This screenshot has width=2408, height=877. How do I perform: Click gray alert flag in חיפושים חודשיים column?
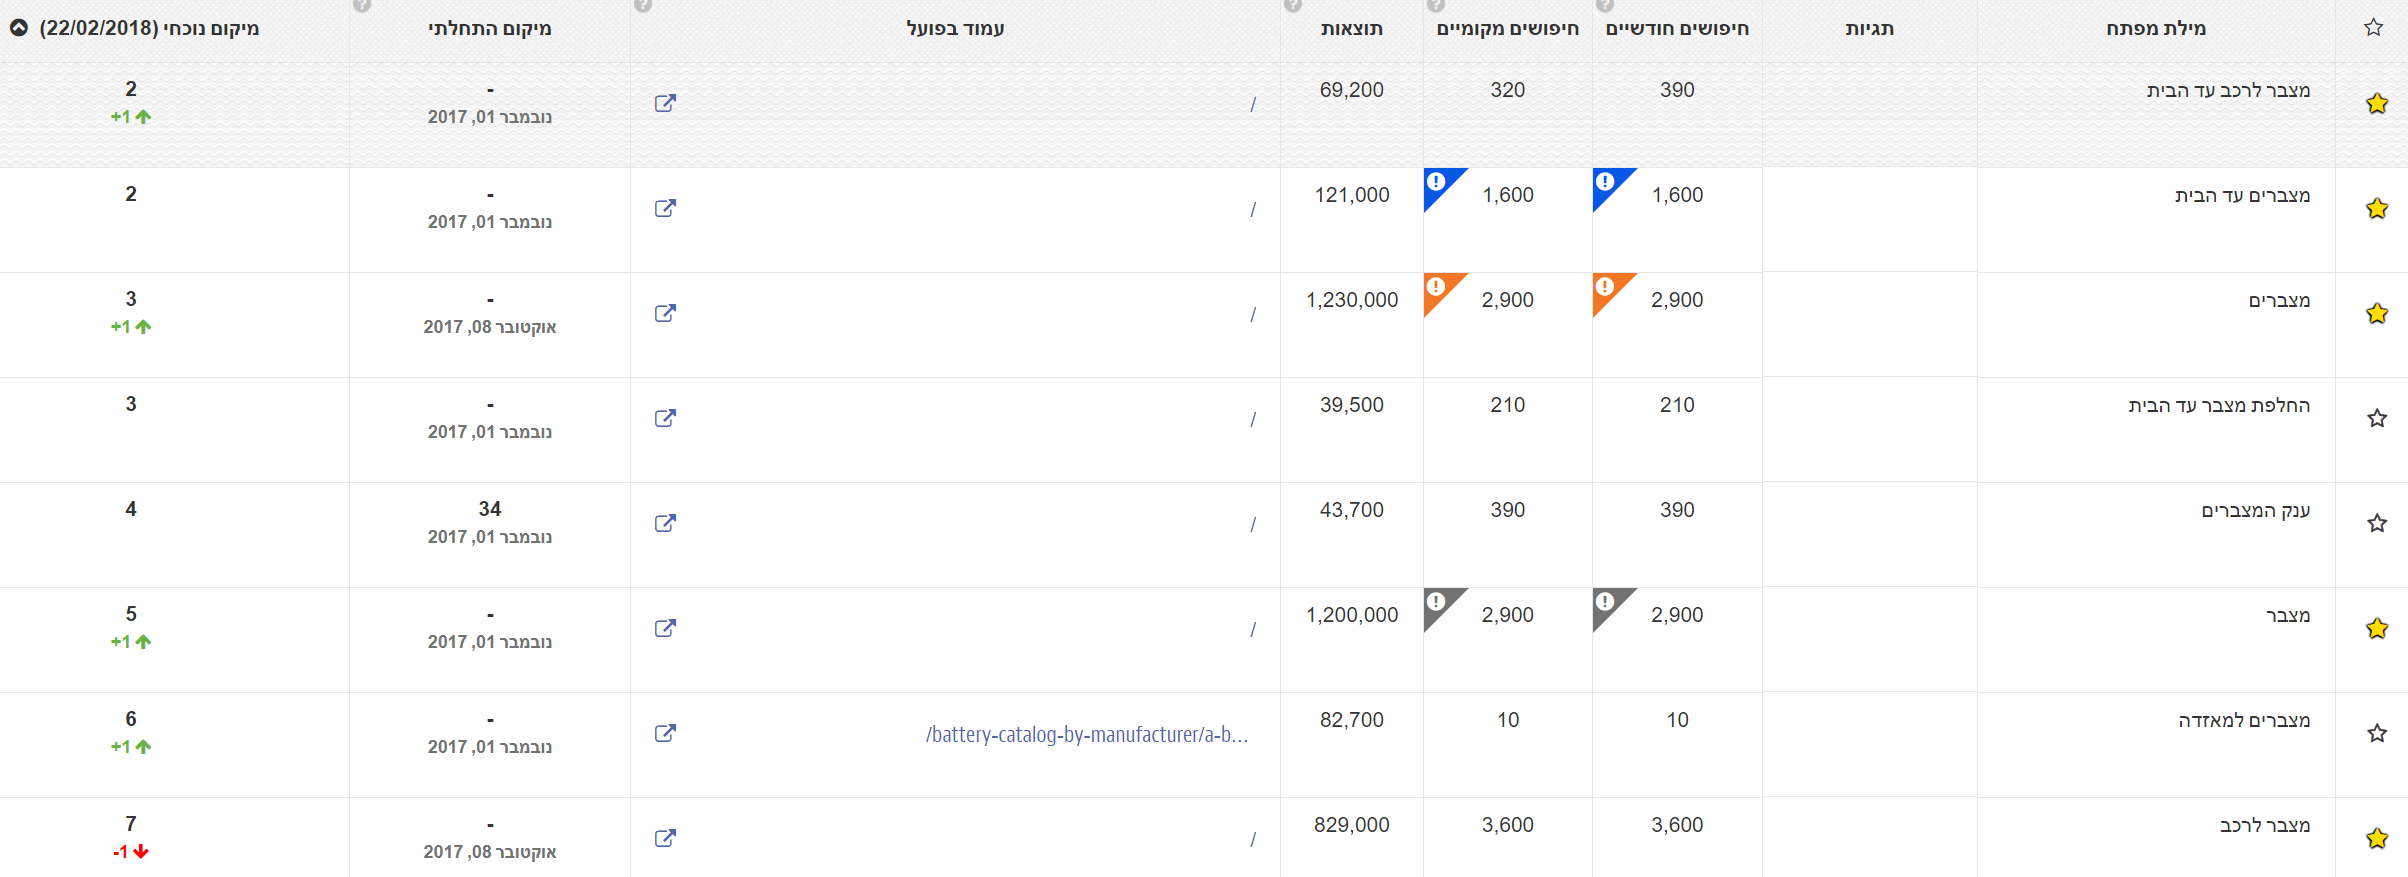click(1607, 603)
